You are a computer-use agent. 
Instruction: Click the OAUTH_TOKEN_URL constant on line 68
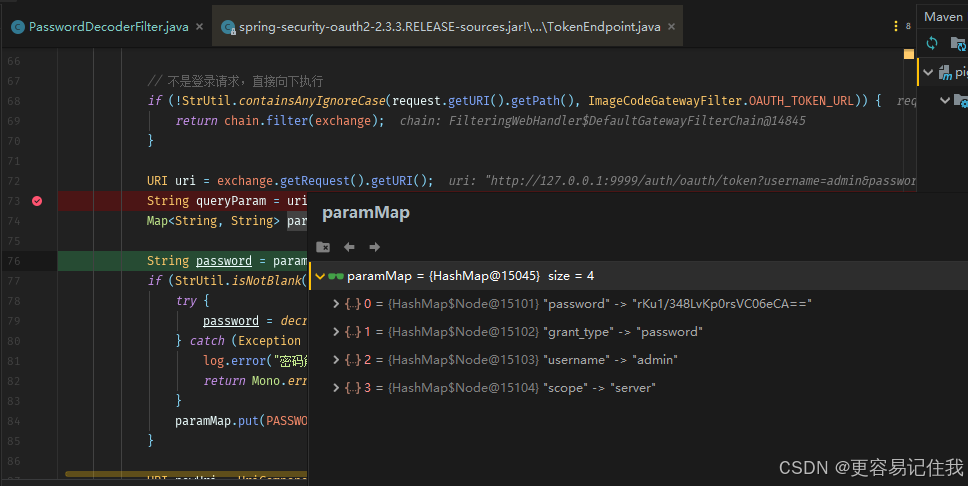(801, 101)
